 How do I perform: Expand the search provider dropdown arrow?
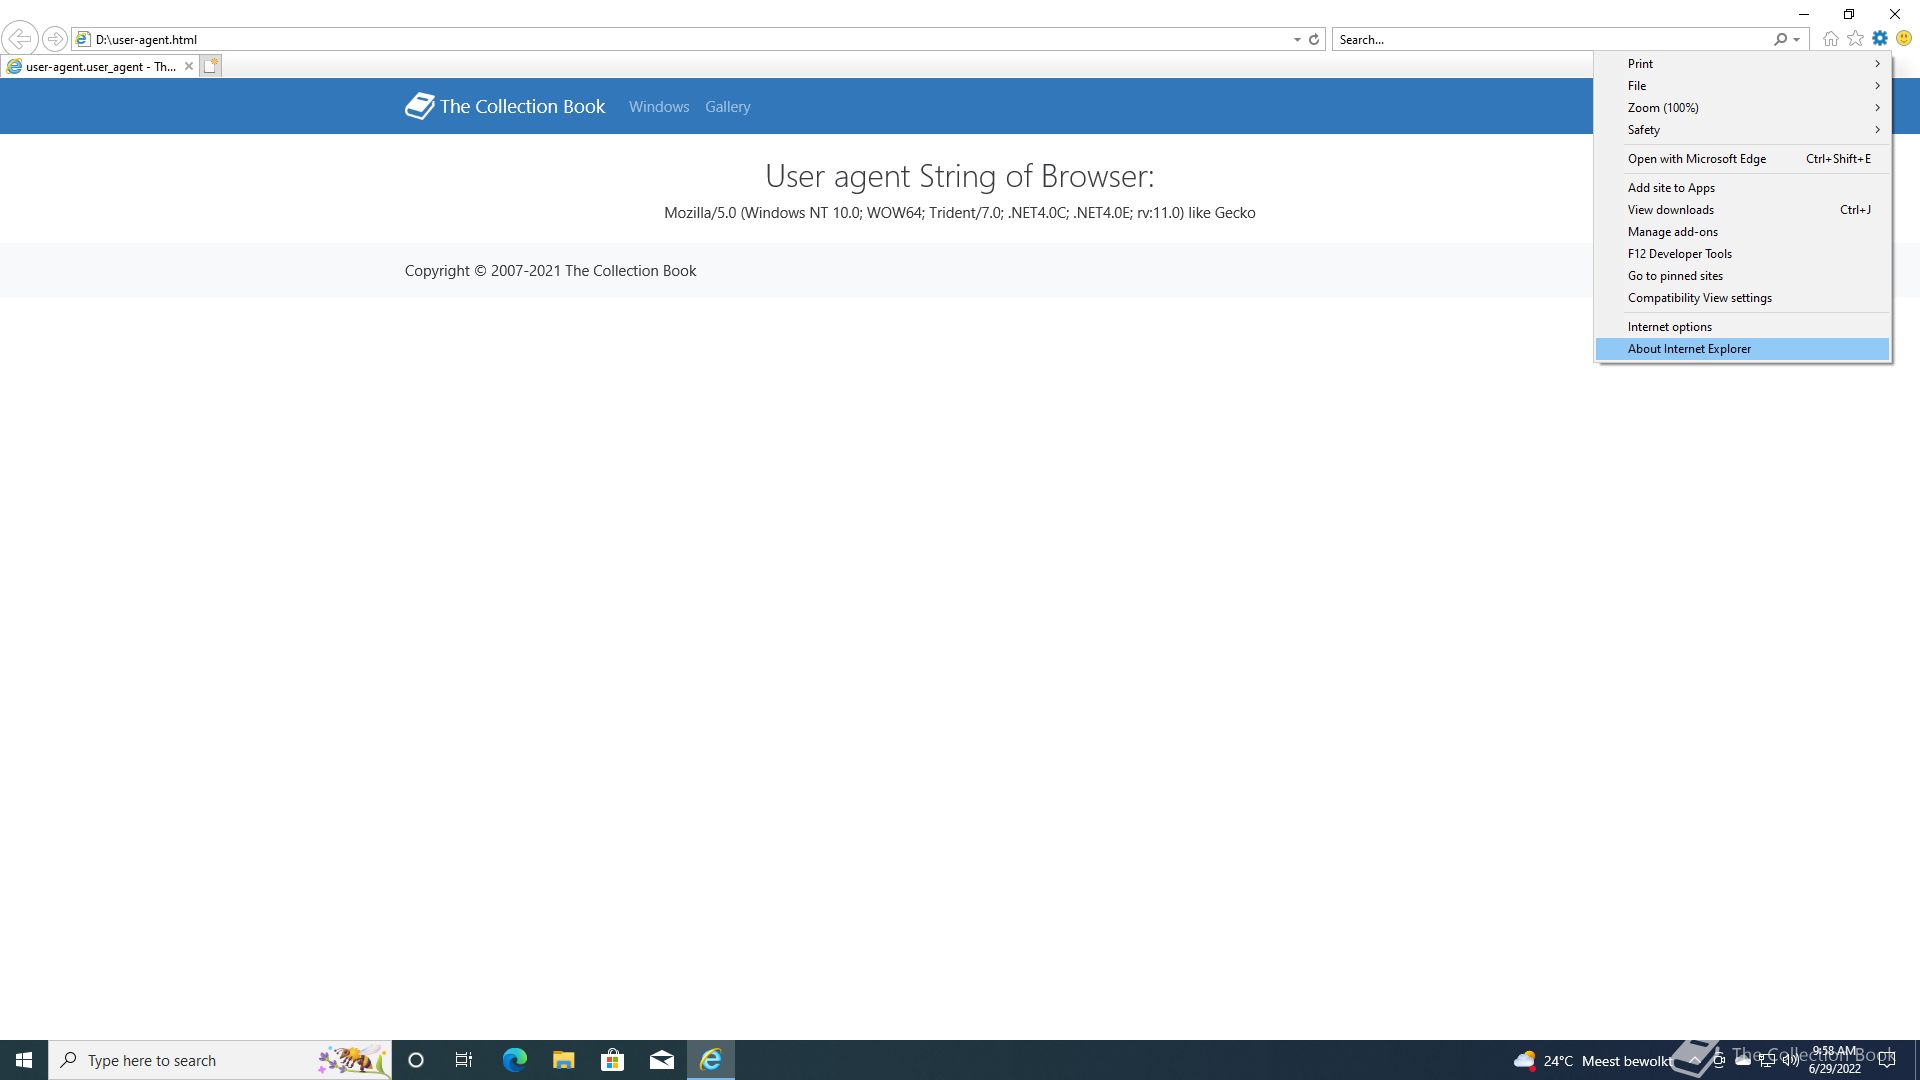(x=1797, y=40)
